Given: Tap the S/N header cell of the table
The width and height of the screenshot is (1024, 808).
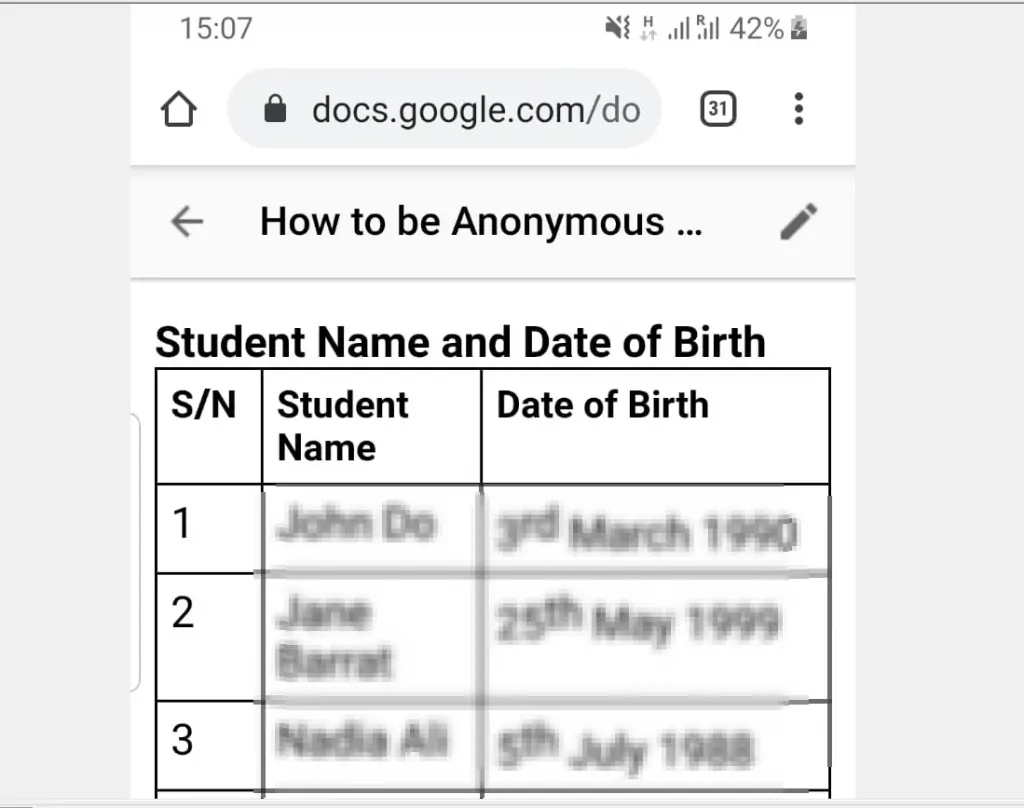Looking at the screenshot, I should (x=207, y=404).
